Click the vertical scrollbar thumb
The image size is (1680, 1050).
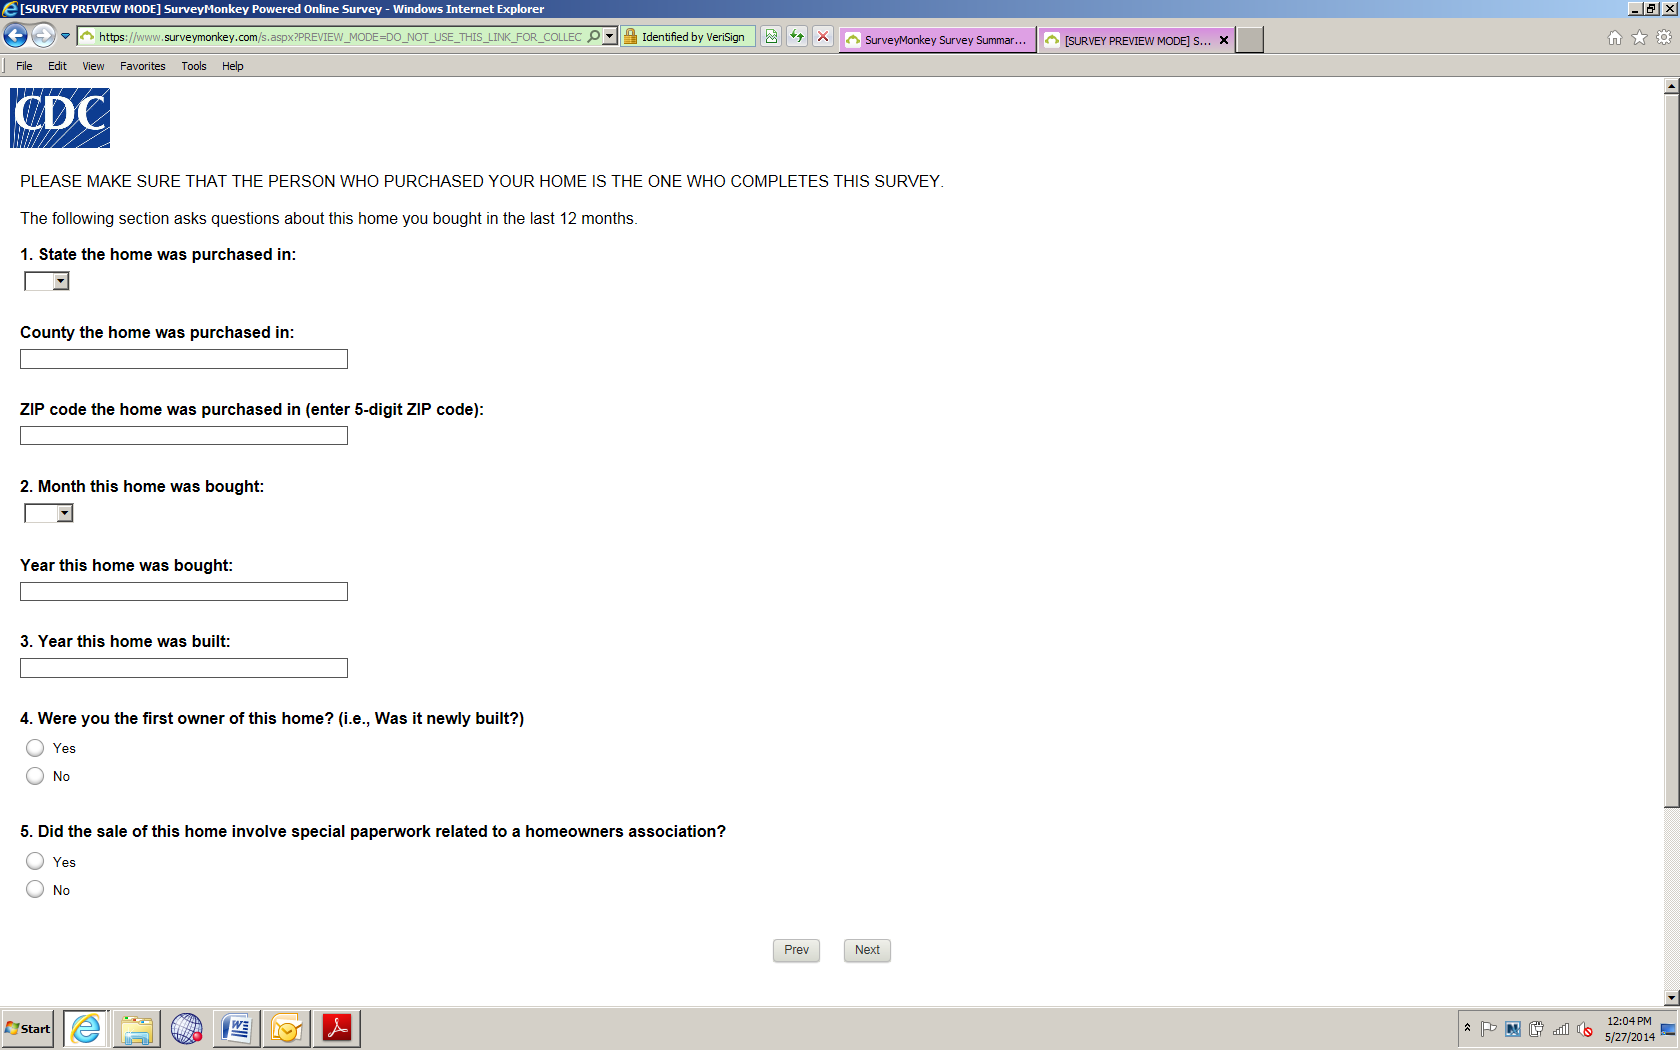click(1671, 450)
